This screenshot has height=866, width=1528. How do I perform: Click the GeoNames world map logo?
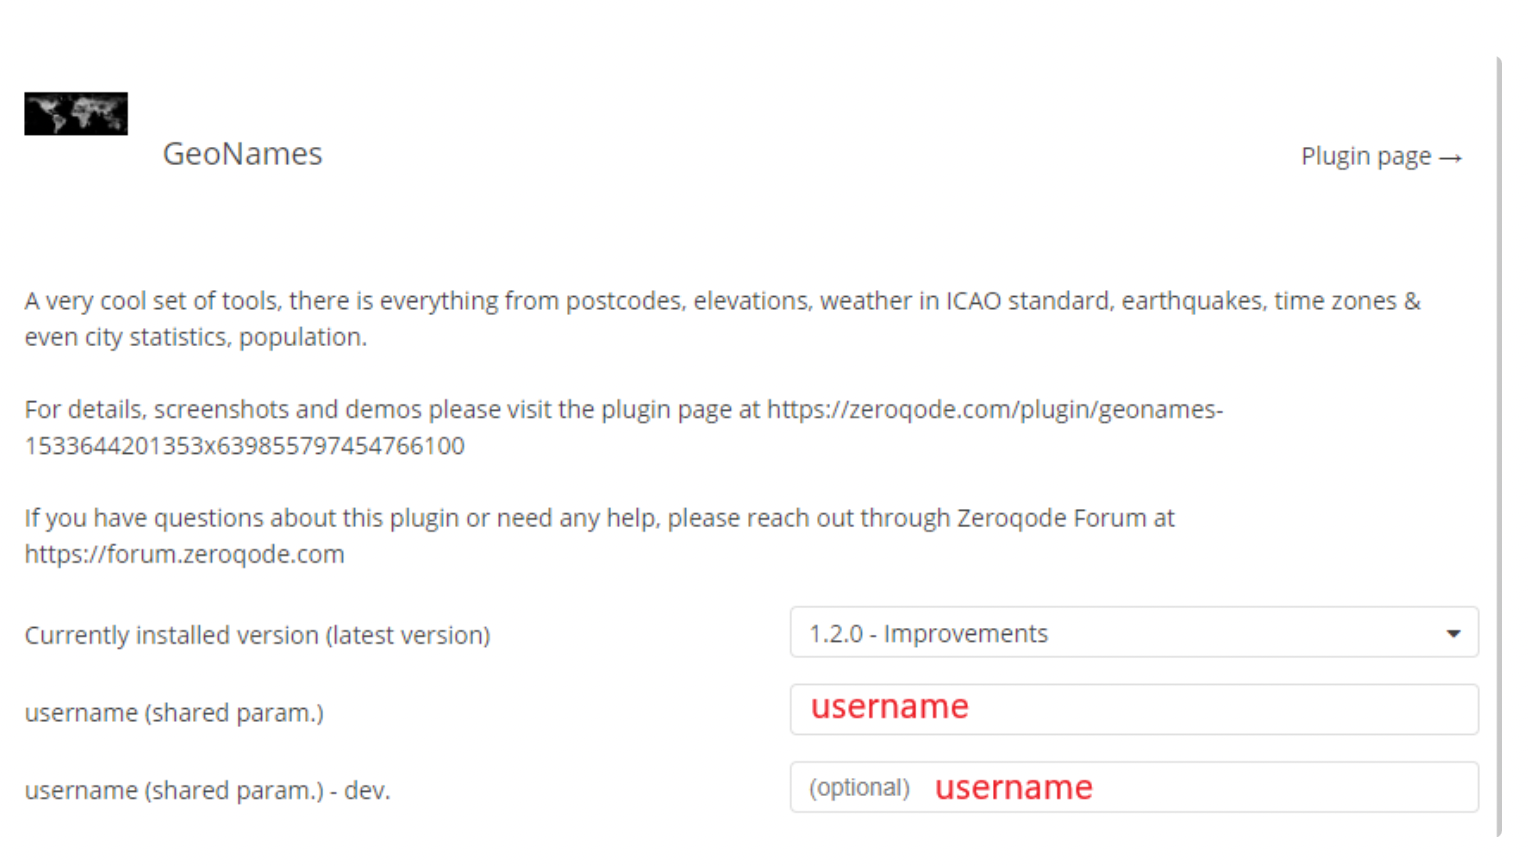coord(76,114)
